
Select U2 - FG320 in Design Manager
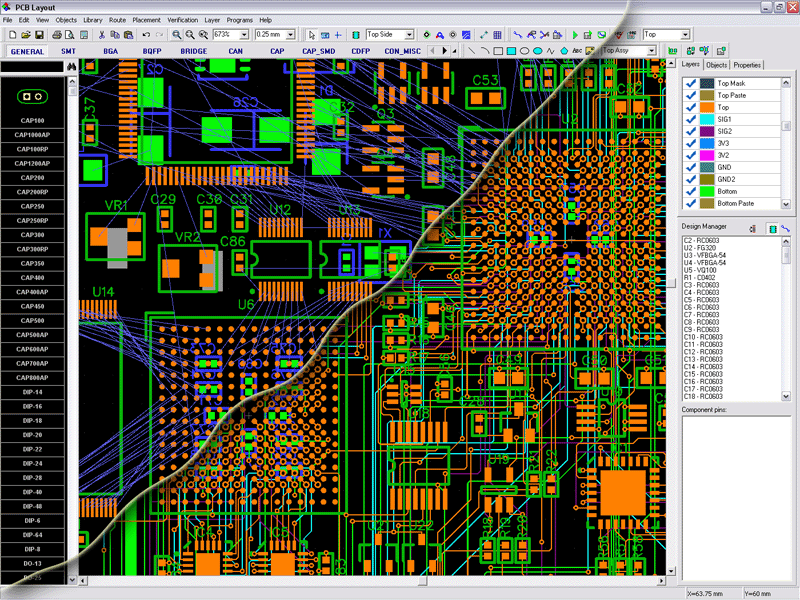(700, 248)
